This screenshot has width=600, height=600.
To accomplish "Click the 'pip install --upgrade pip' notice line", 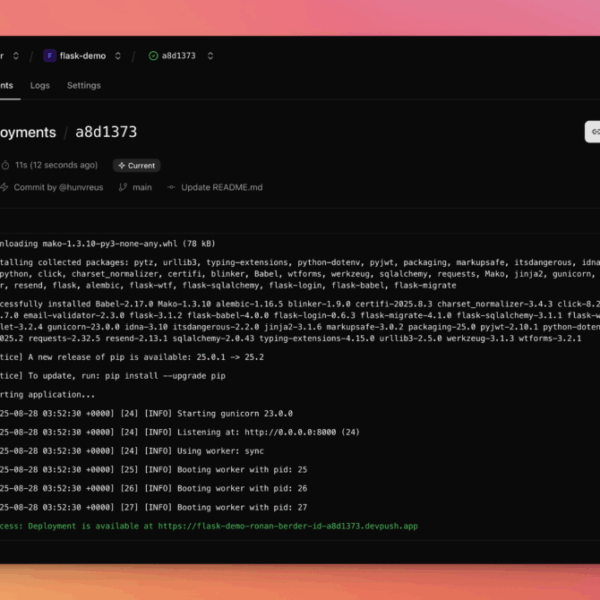I will pyautogui.click(x=113, y=376).
